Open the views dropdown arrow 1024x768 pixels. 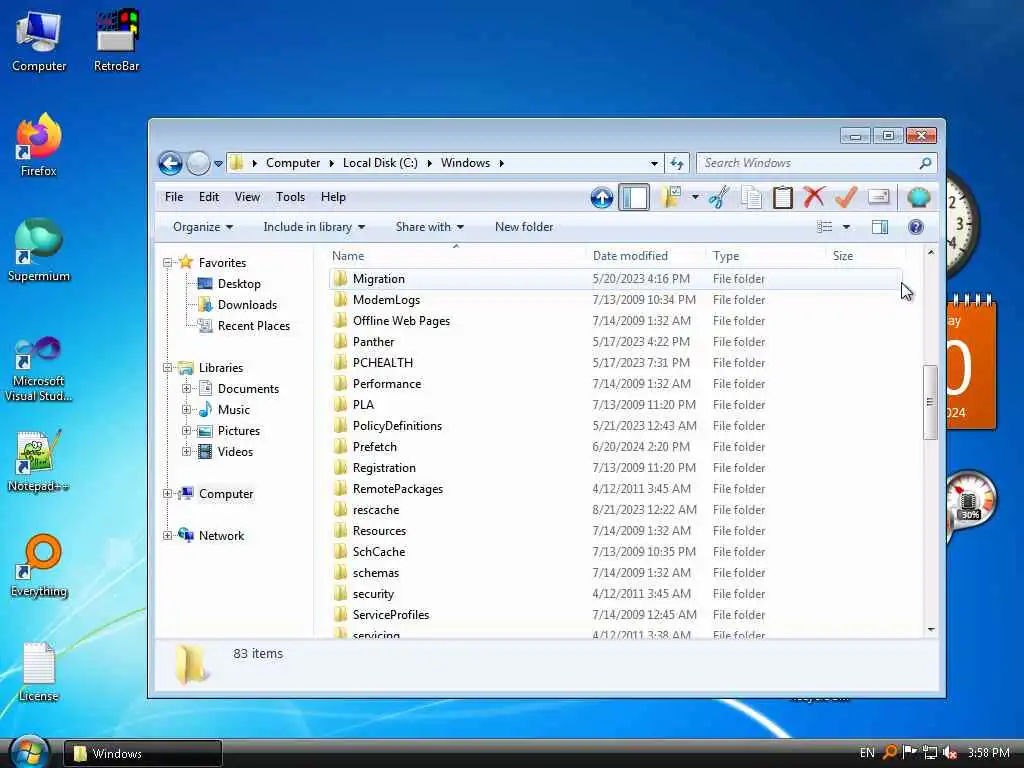846,227
